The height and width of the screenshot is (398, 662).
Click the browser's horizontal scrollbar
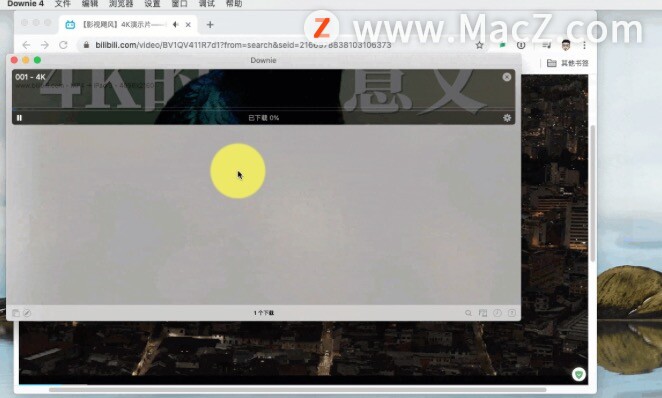(x=298, y=390)
